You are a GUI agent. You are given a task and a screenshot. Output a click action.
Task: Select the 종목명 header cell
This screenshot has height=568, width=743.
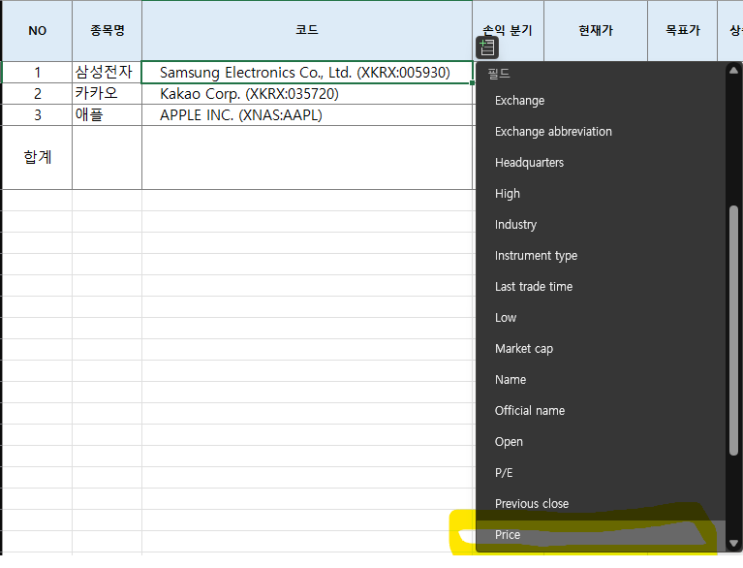[x=107, y=31]
